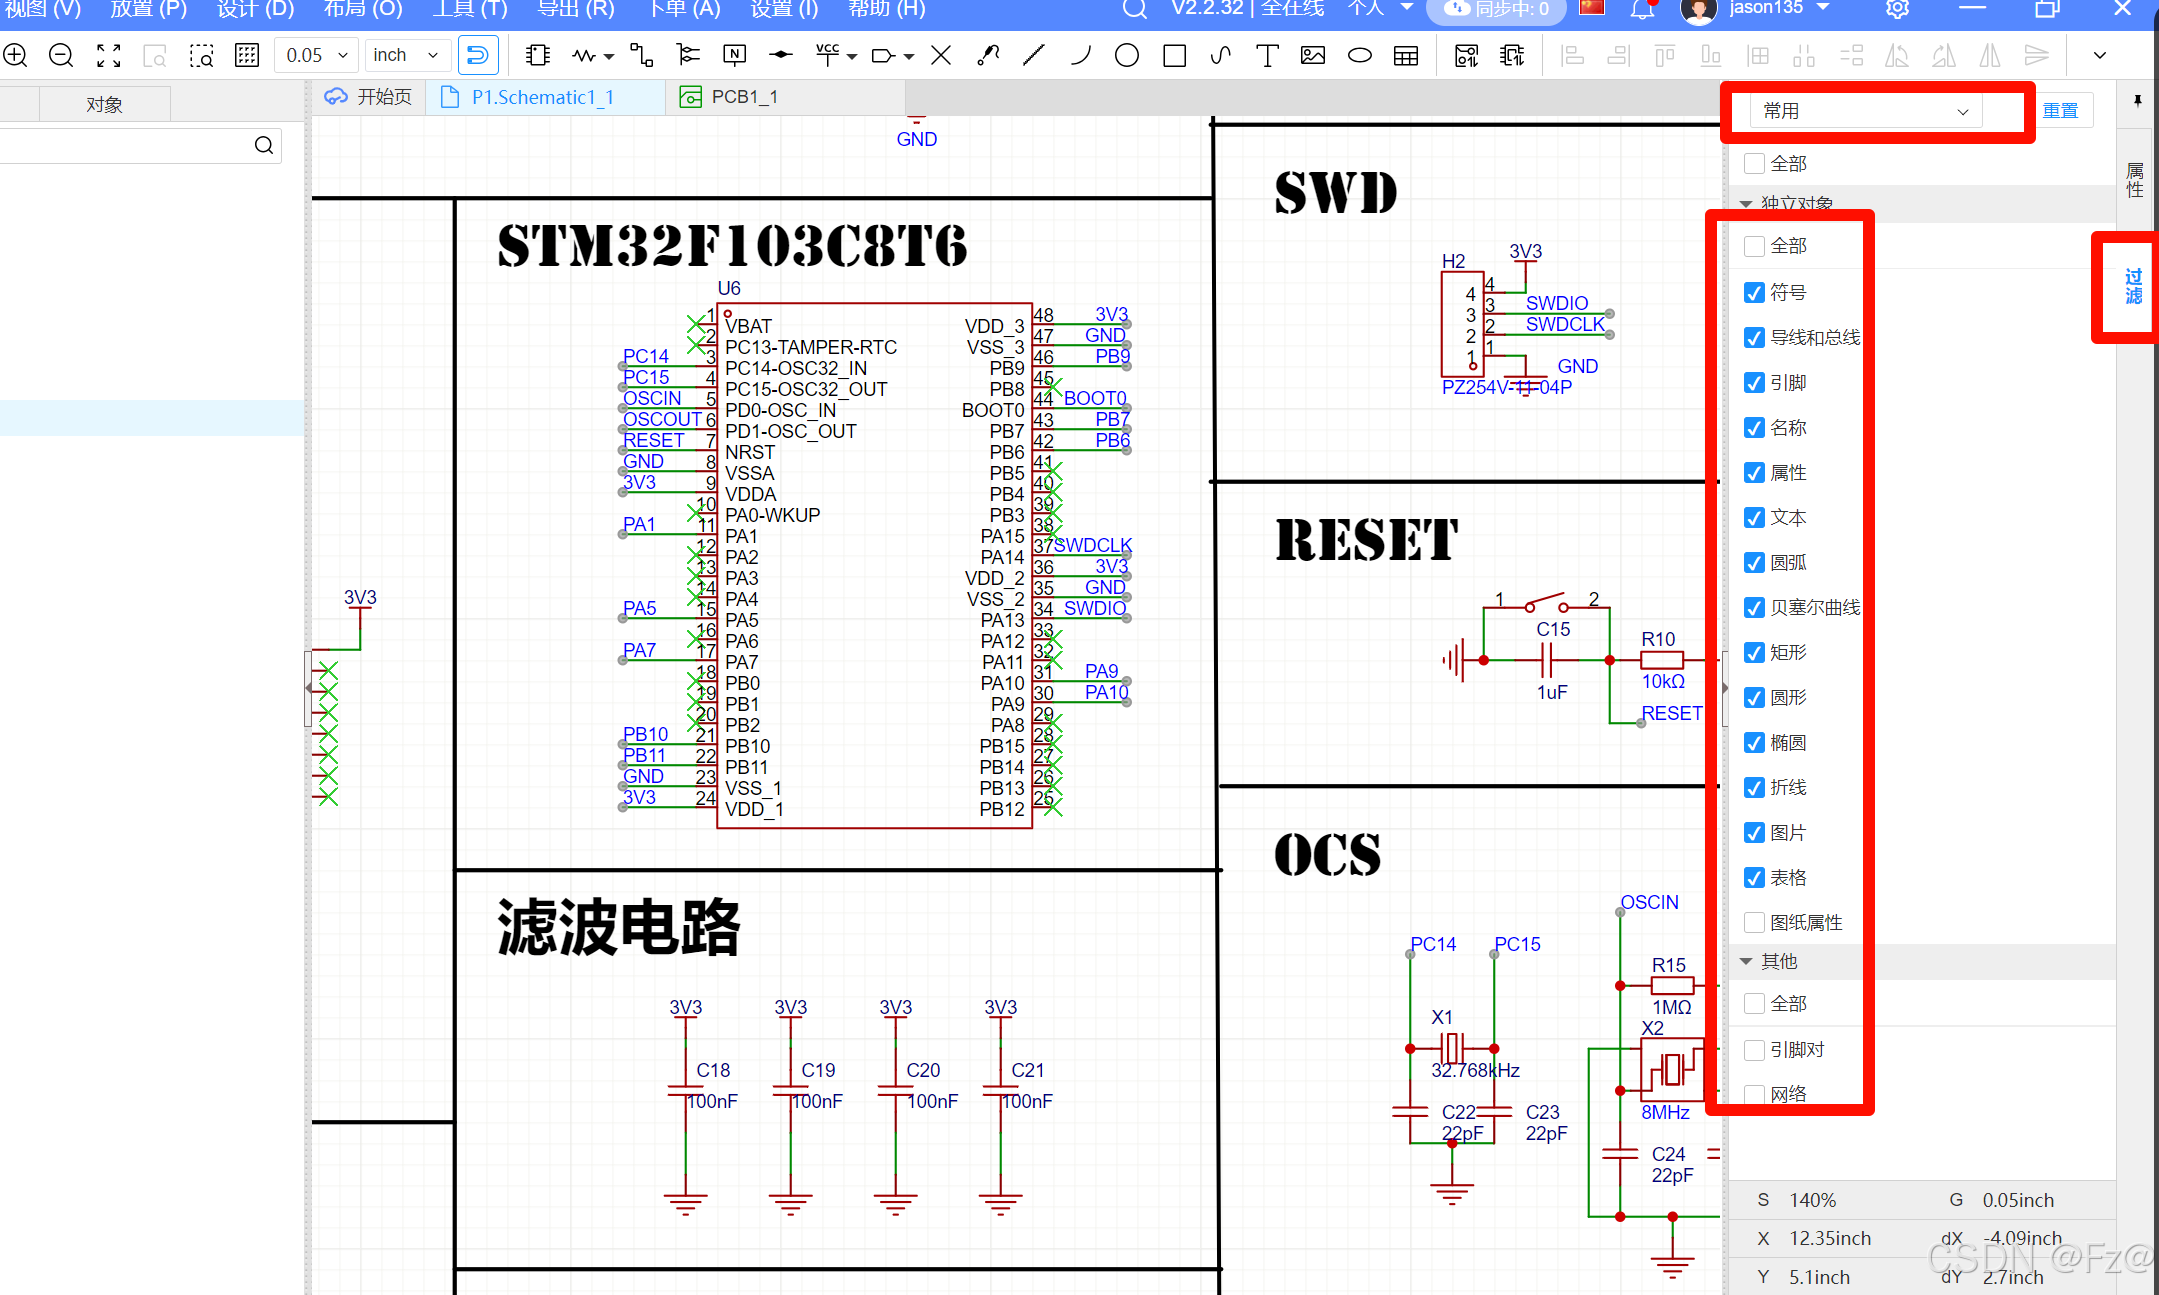2159x1295 pixels.
Task: Click the fit-to-screen icon
Action: tap(108, 56)
